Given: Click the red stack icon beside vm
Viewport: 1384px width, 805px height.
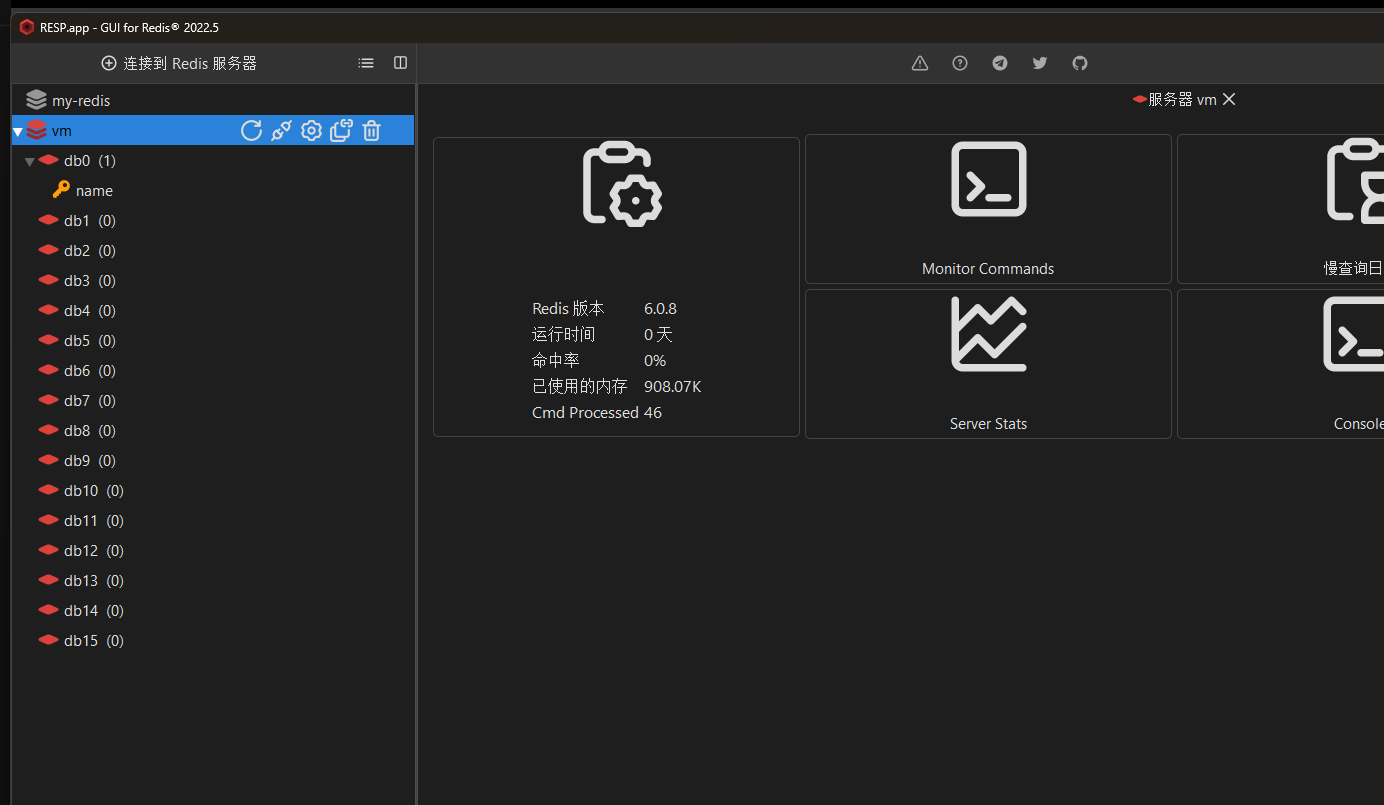Looking at the screenshot, I should click(x=36, y=130).
